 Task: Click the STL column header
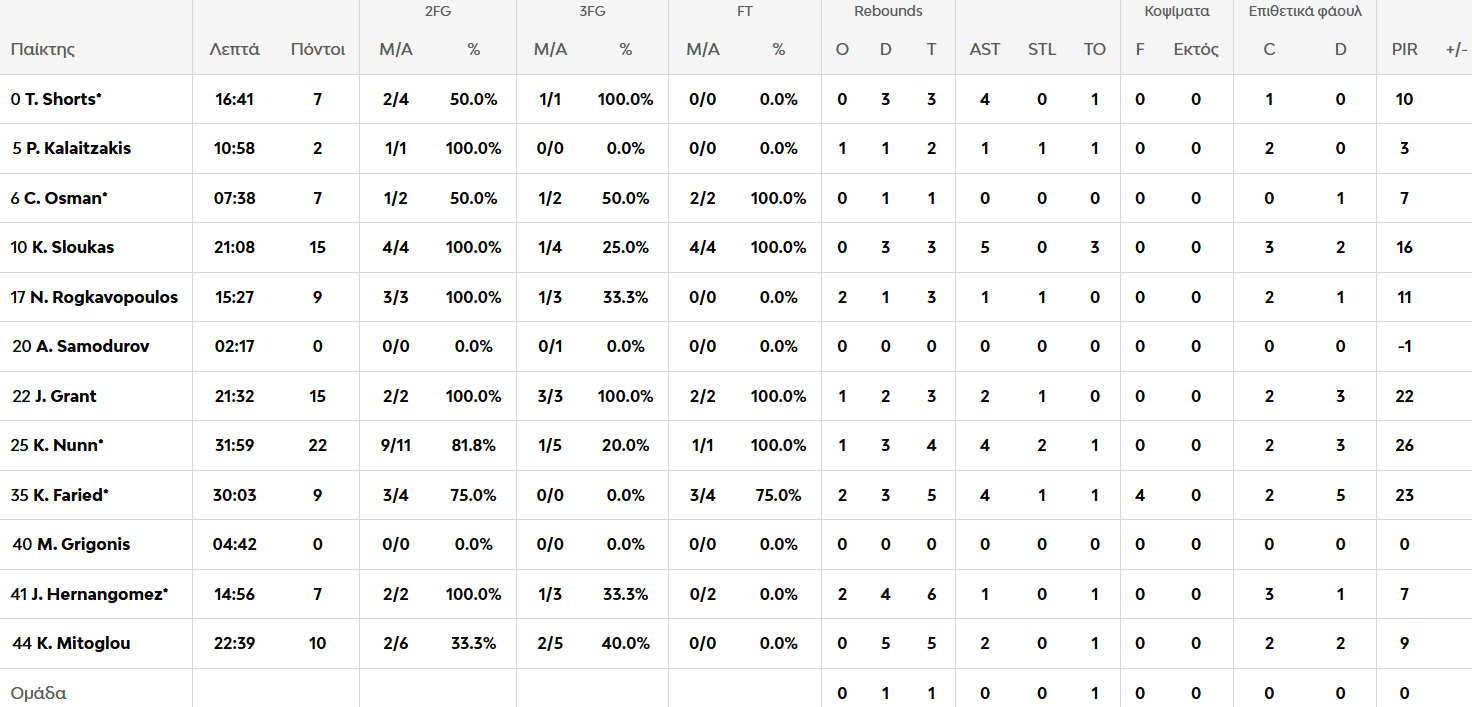tap(1041, 49)
